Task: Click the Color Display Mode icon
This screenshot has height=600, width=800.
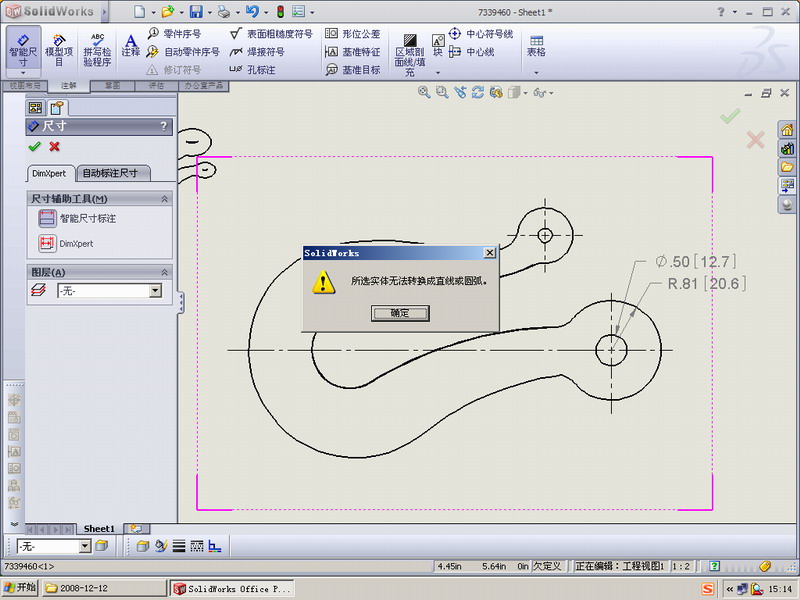Action: click(215, 546)
